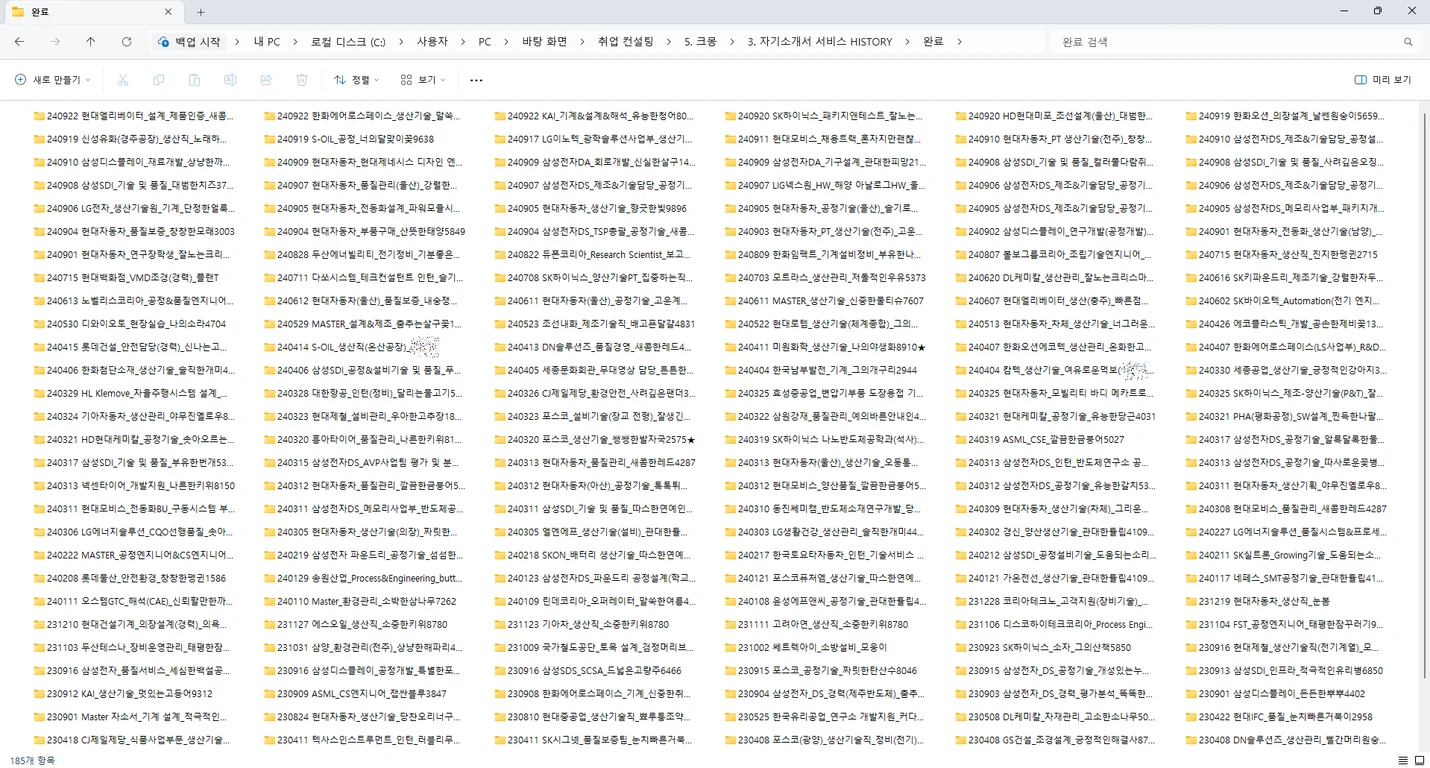Go back to the previous folder
Viewport: 1430px width, 768px height.
(19, 42)
